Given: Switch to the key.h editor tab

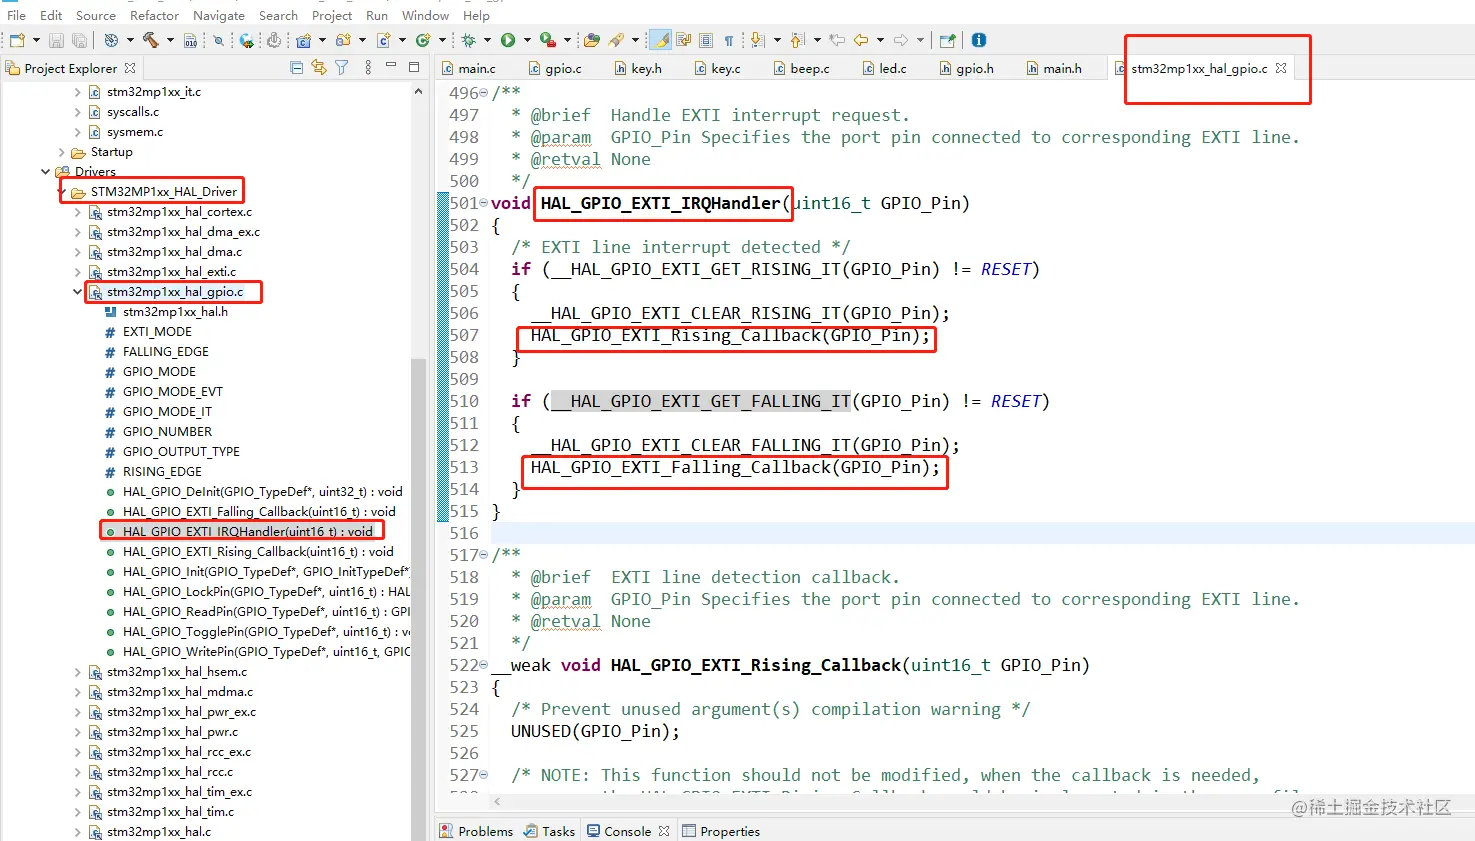Looking at the screenshot, I should tap(638, 68).
